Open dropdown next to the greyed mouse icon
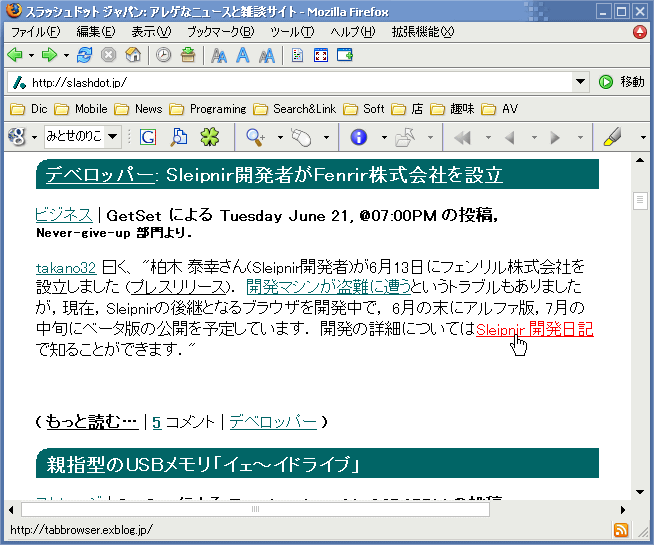Viewport: 654px width, 545px height. click(327, 137)
